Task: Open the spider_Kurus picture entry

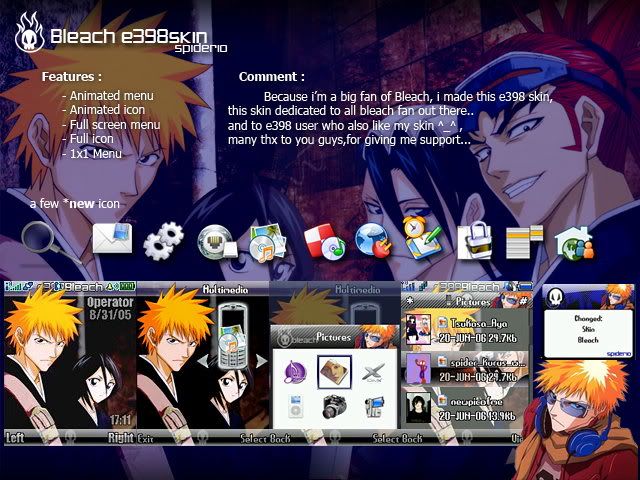Action: pos(467,369)
